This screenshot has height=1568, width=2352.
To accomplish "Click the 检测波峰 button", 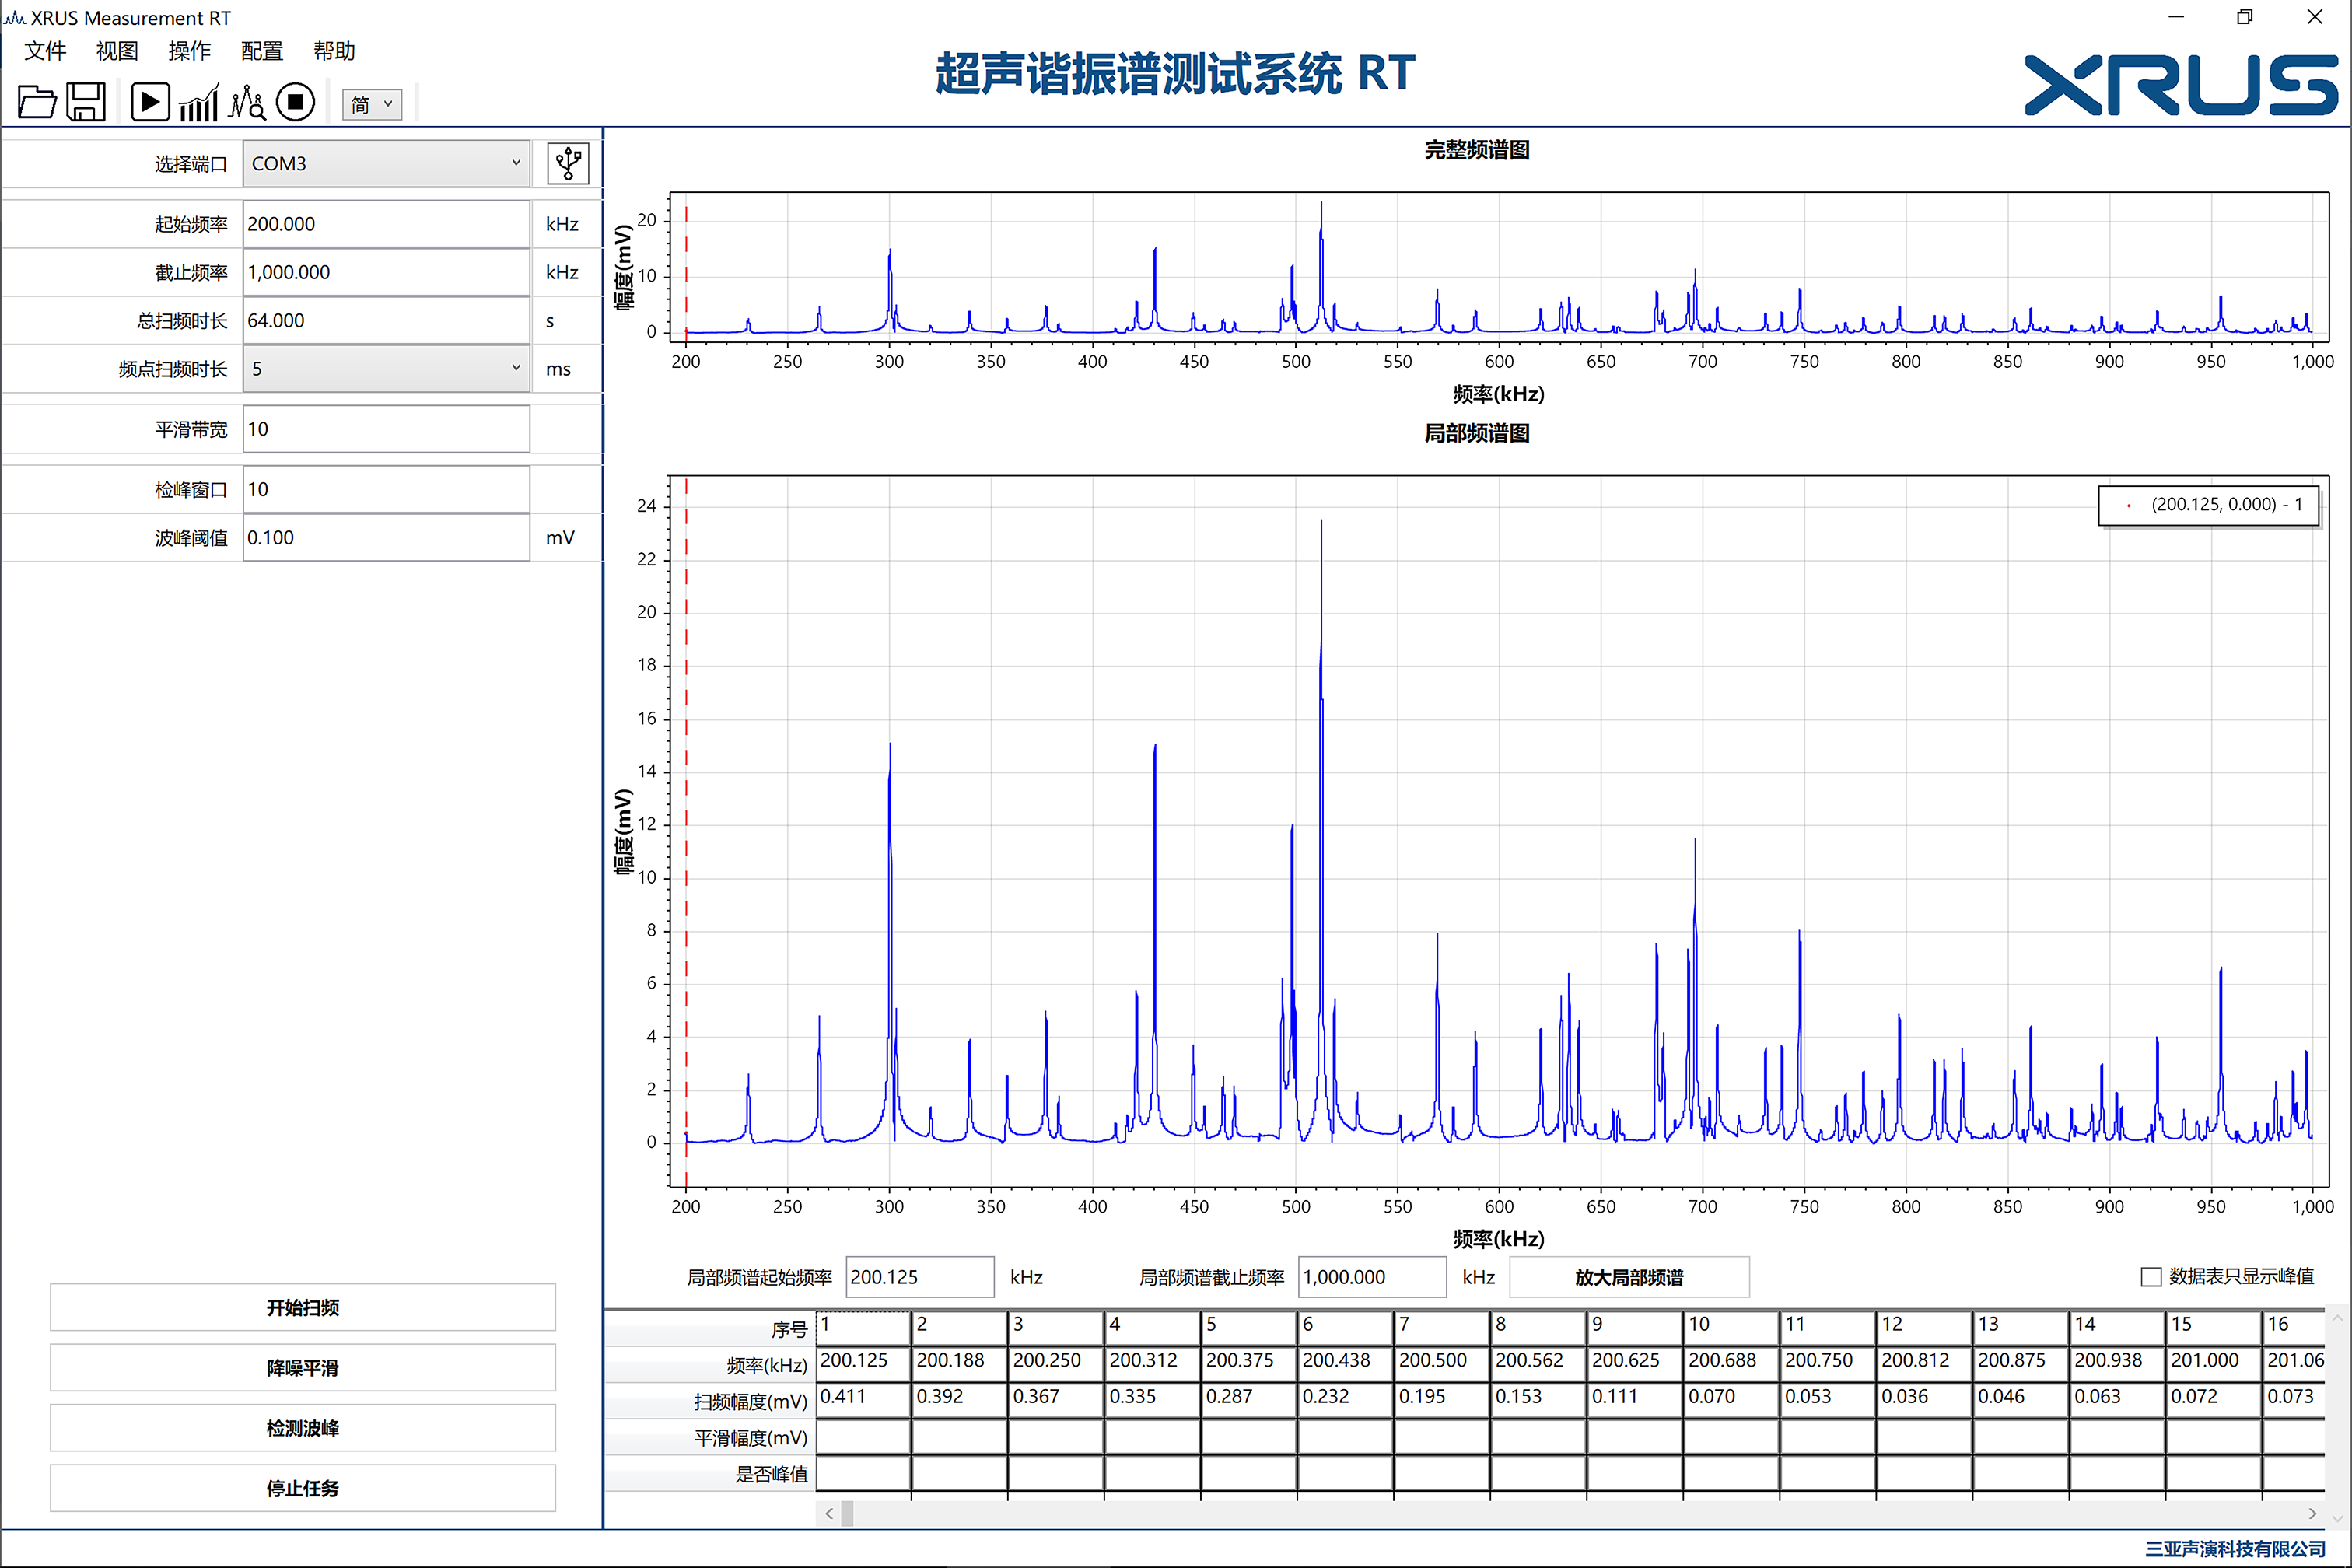I will coord(303,1428).
